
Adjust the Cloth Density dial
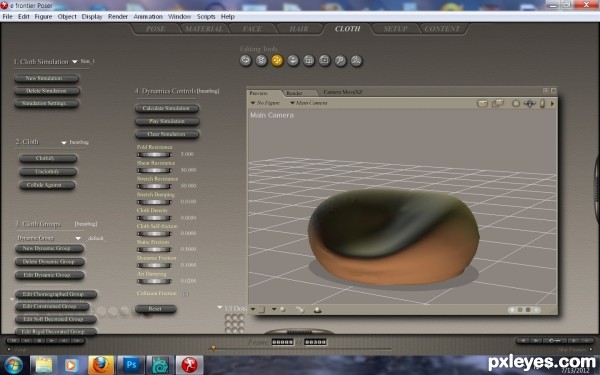pyautogui.click(x=154, y=218)
